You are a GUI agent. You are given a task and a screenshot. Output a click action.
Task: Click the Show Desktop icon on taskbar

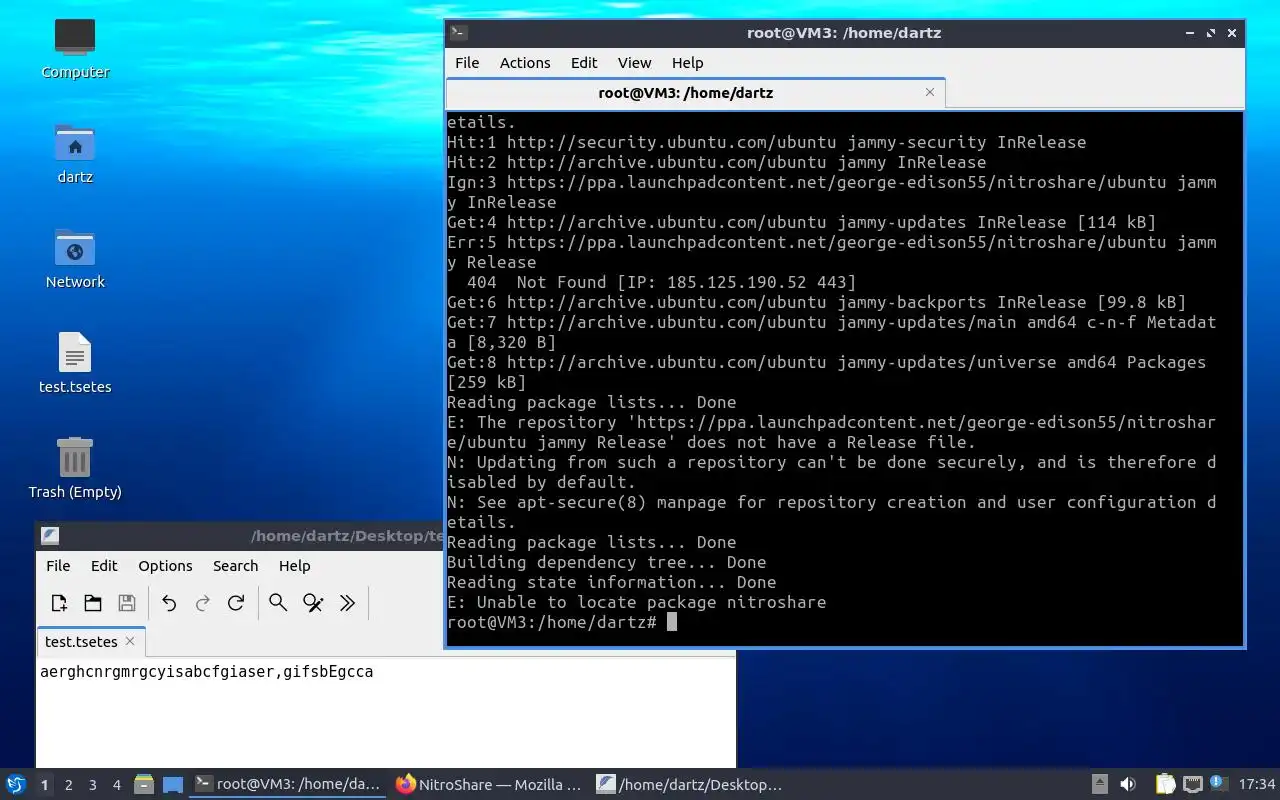(x=172, y=785)
